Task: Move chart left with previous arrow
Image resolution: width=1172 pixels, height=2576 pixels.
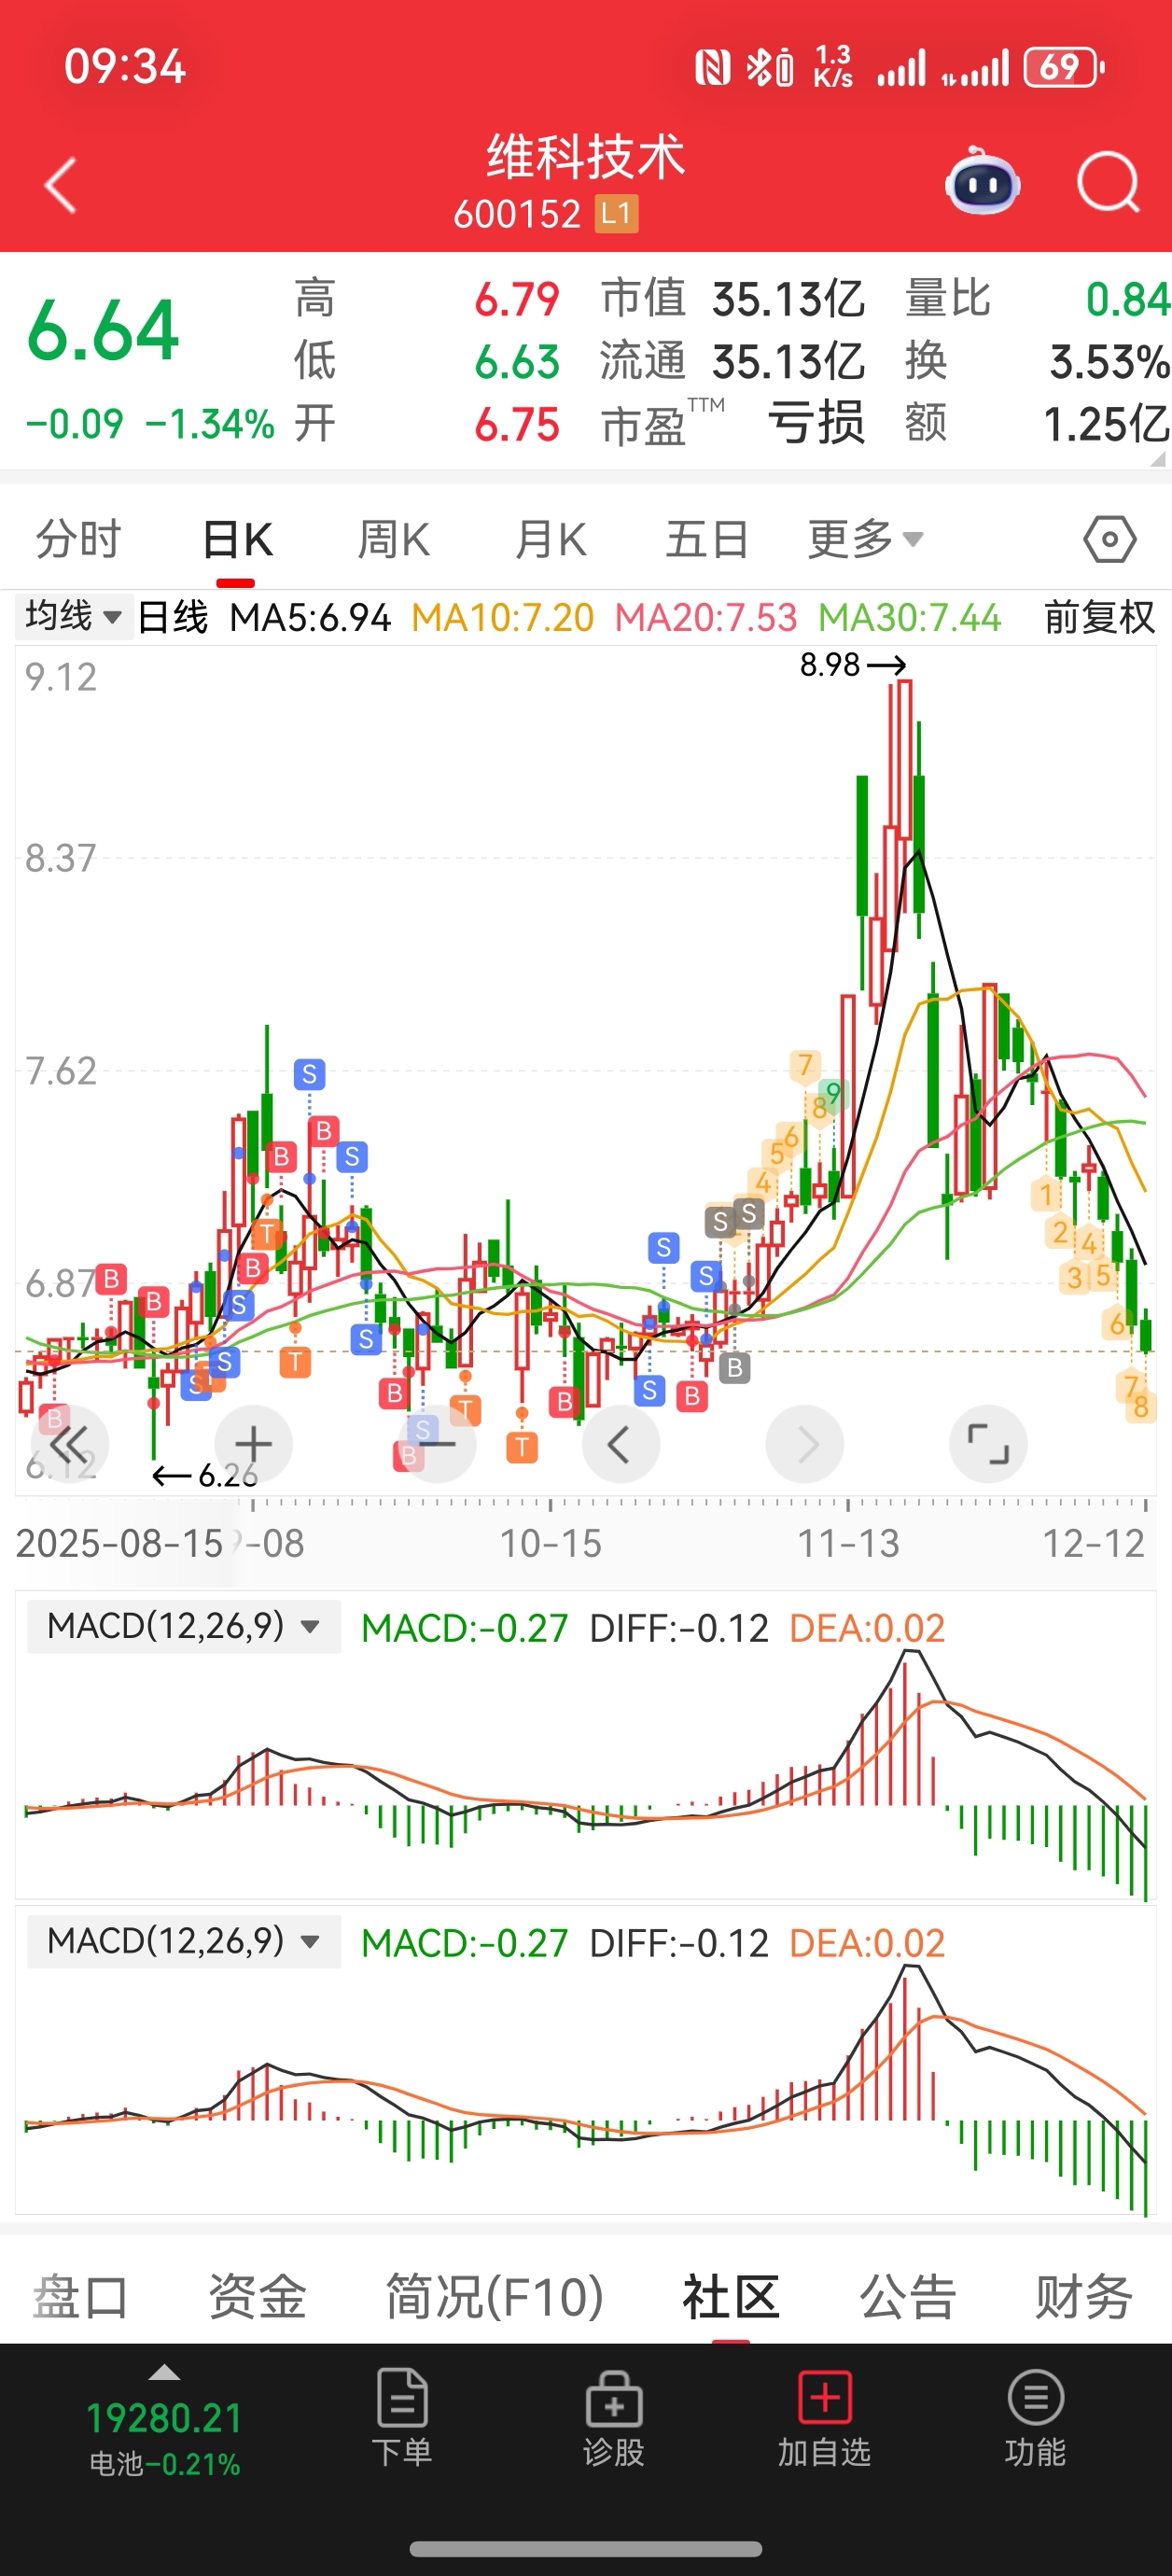Action: click(x=620, y=1444)
